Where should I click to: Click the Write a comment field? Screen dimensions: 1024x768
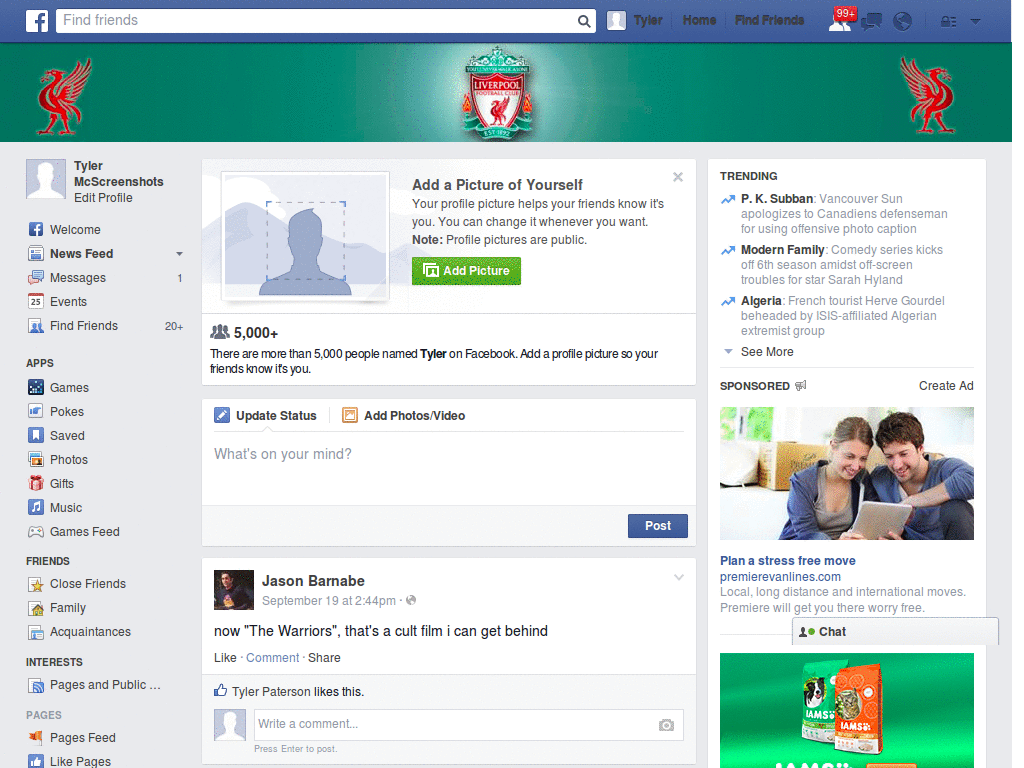[x=468, y=725]
